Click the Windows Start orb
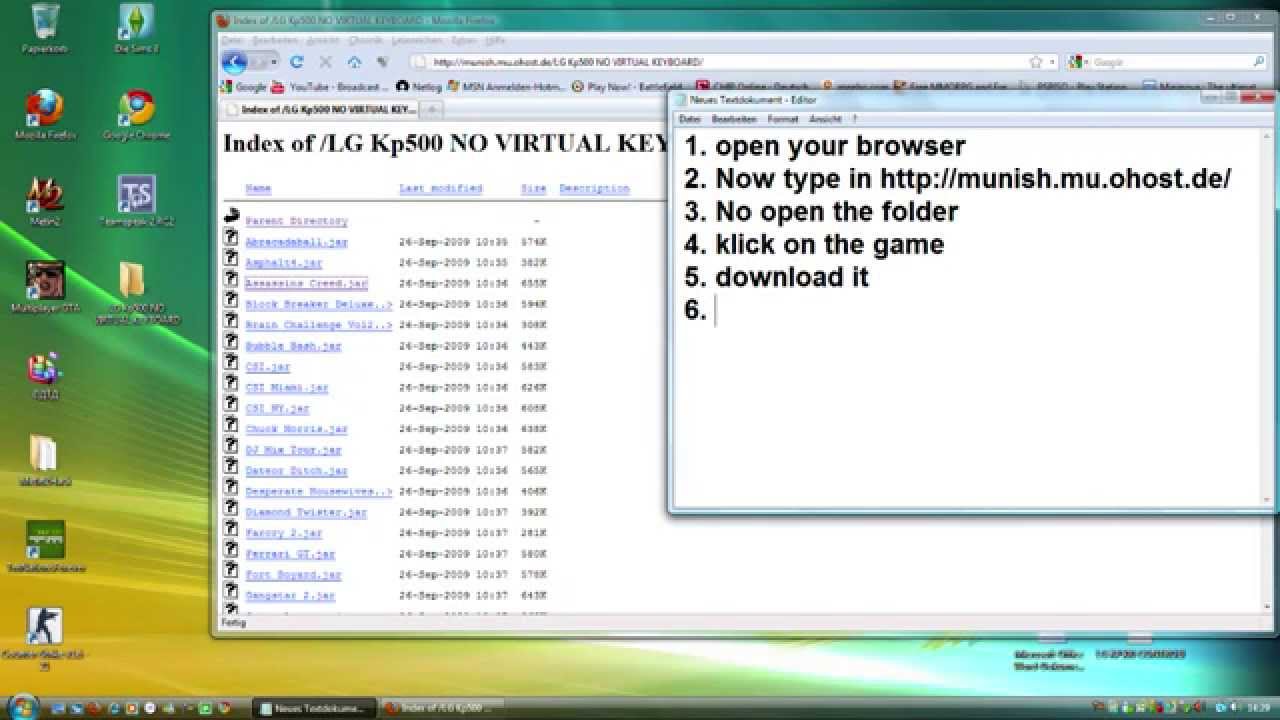The width and height of the screenshot is (1280, 720). tap(22, 706)
